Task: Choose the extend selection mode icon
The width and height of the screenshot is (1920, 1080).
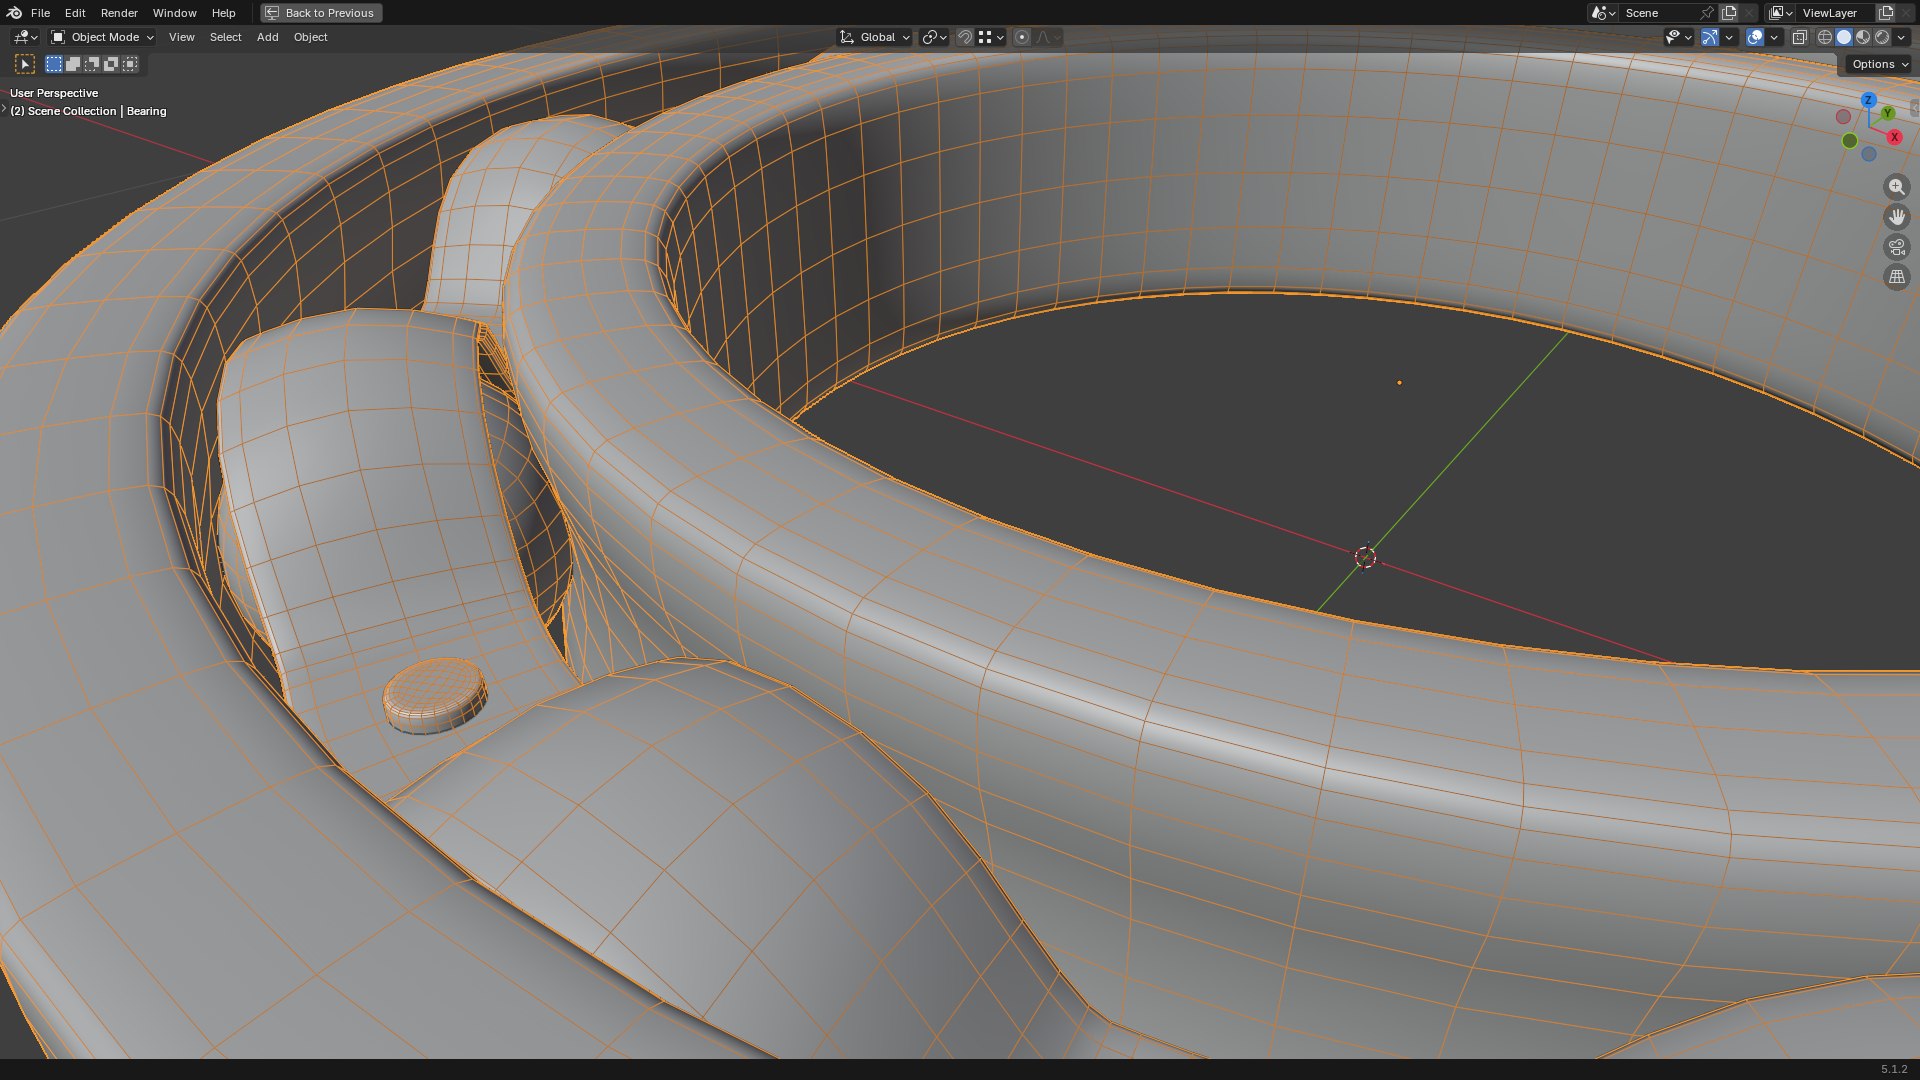Action: click(73, 64)
